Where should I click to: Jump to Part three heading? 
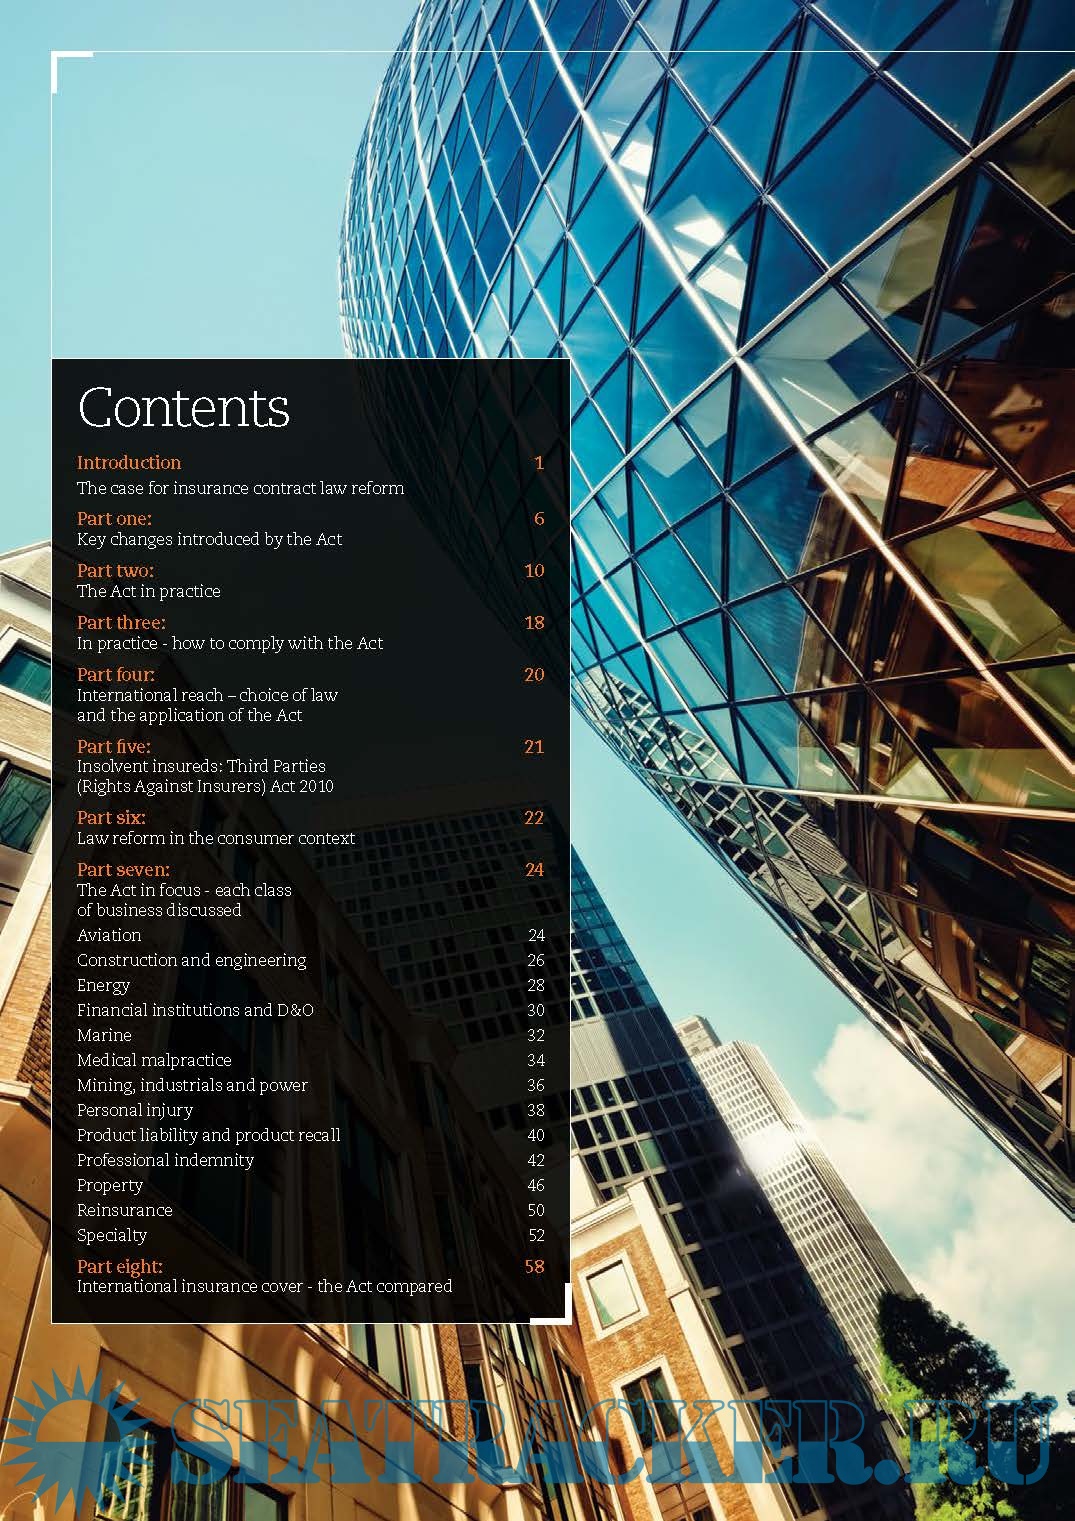(x=121, y=622)
